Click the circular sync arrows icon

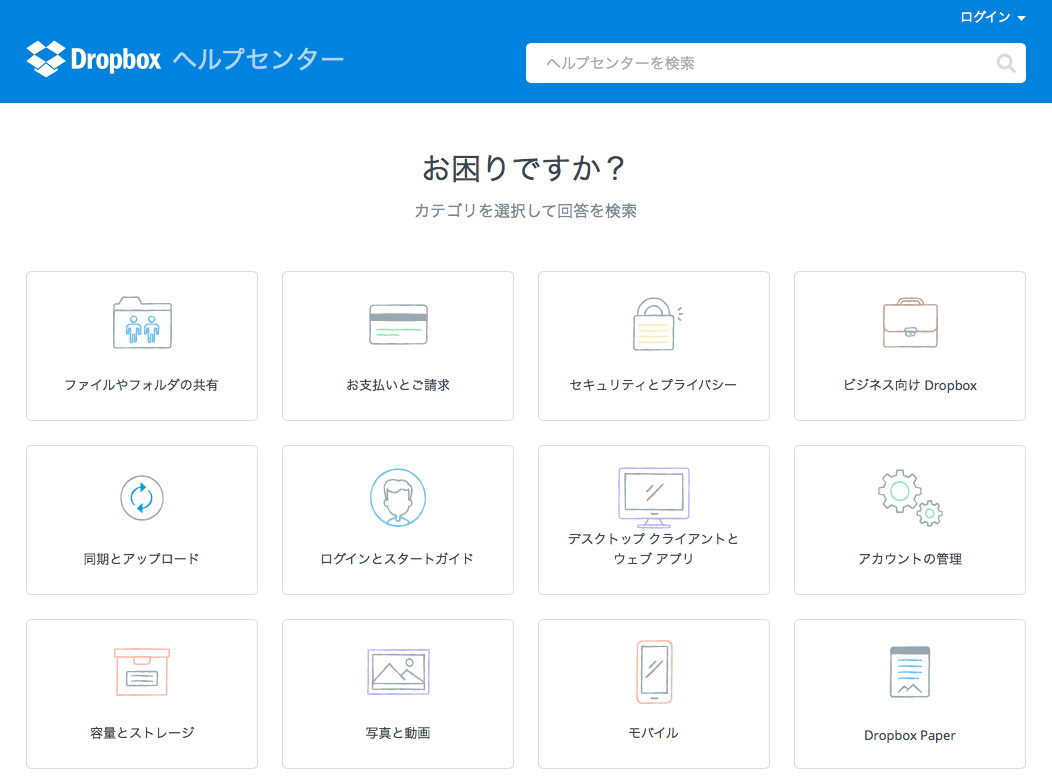[142, 498]
